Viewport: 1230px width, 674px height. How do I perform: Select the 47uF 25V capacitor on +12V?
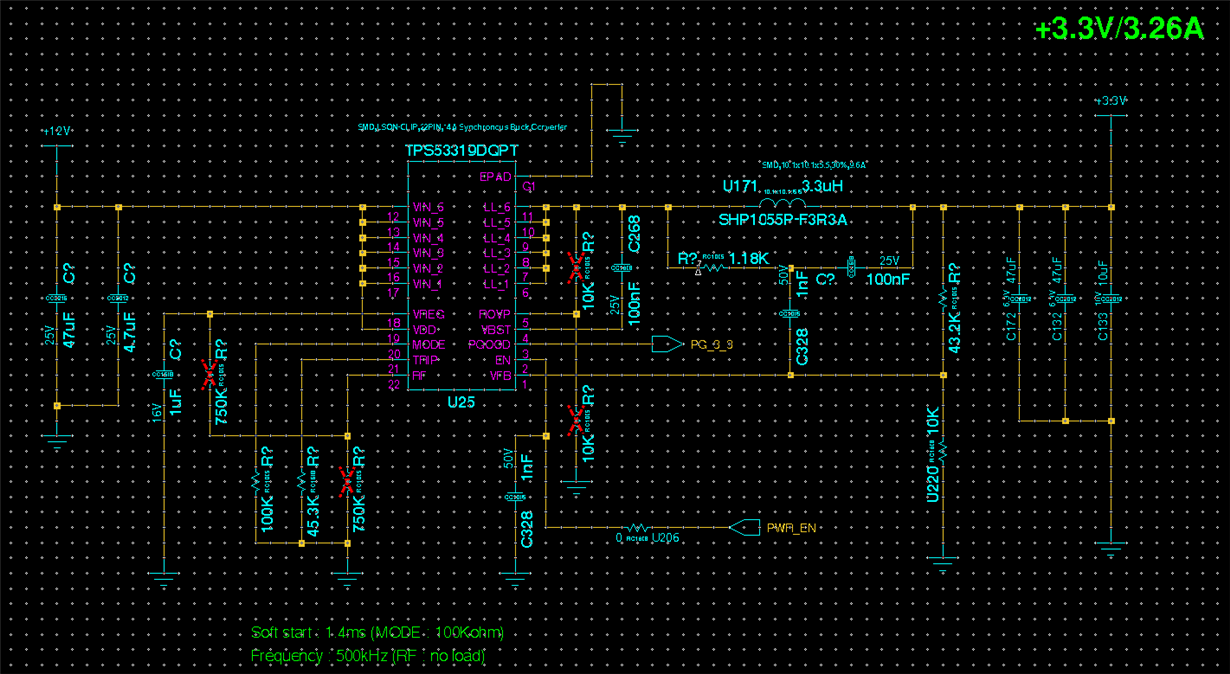[56, 298]
